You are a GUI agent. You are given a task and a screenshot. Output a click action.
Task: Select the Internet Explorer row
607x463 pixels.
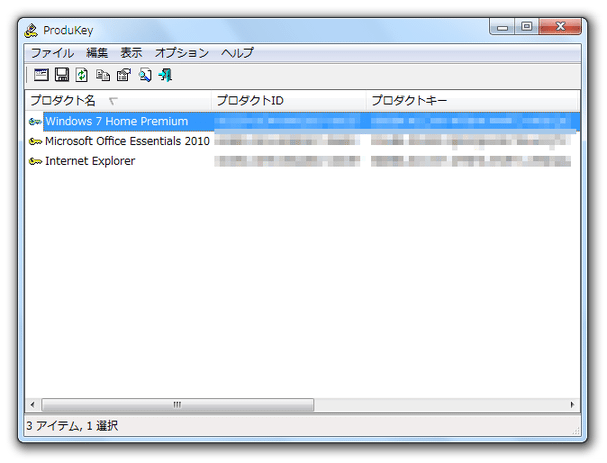[x=303, y=161]
